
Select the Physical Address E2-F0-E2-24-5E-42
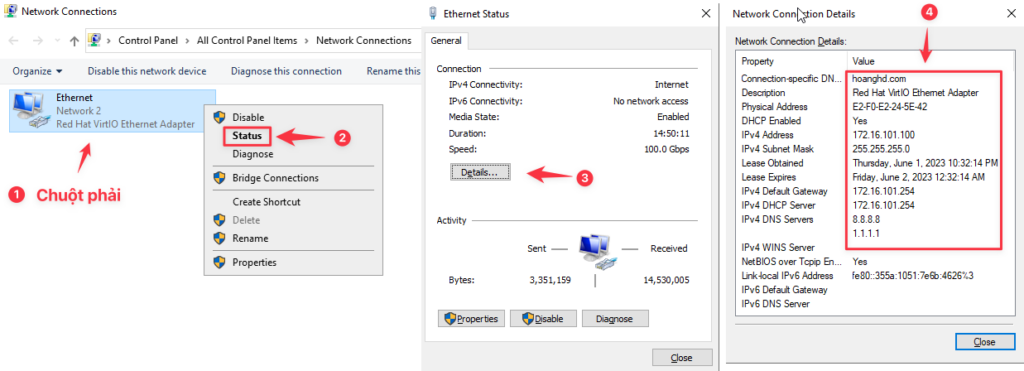(x=888, y=106)
